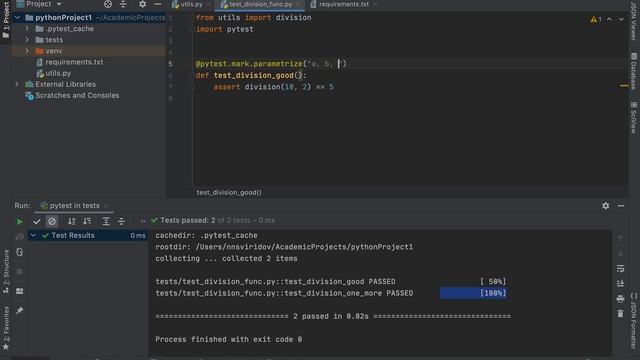Hide the Run tool window
The image size is (640, 360).
pos(621,206)
